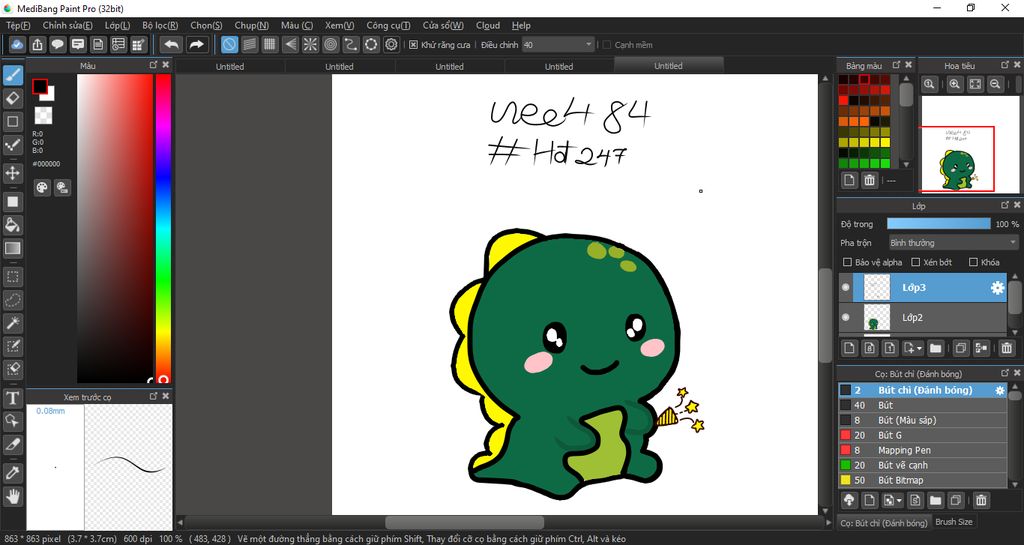This screenshot has width=1024, height=545.
Task: Turn snap off in top toolbar
Action: pos(229,44)
